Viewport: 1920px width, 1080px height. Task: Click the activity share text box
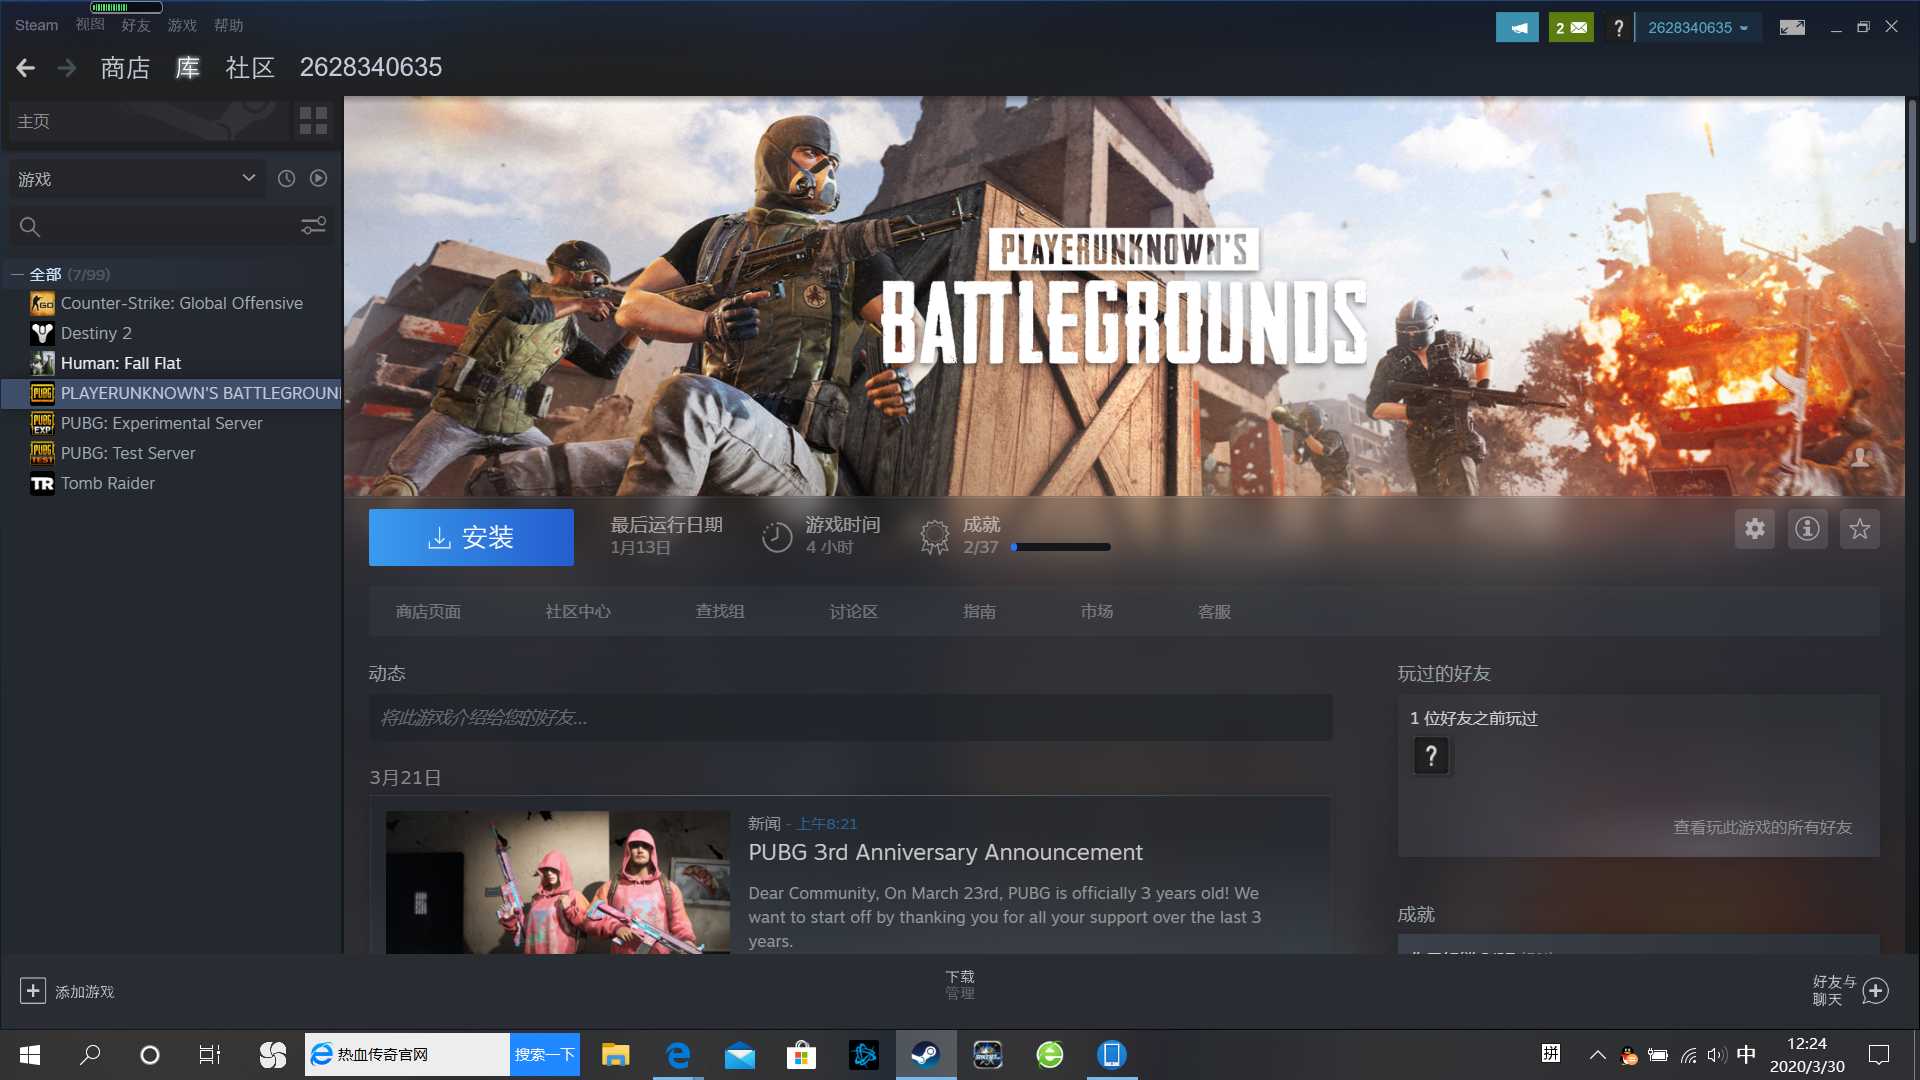point(850,717)
